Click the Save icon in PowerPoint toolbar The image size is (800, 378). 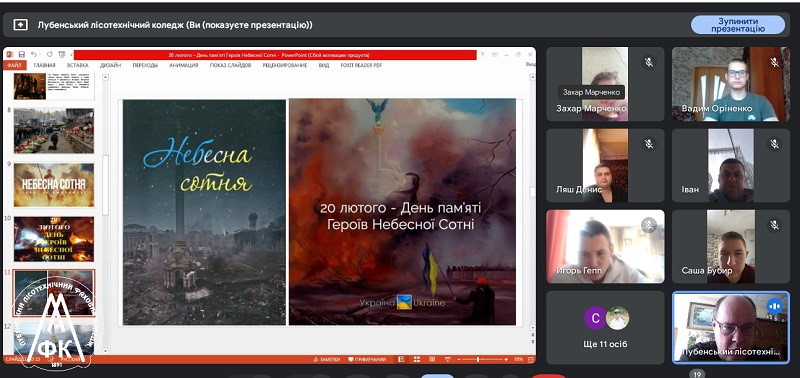tap(21, 54)
